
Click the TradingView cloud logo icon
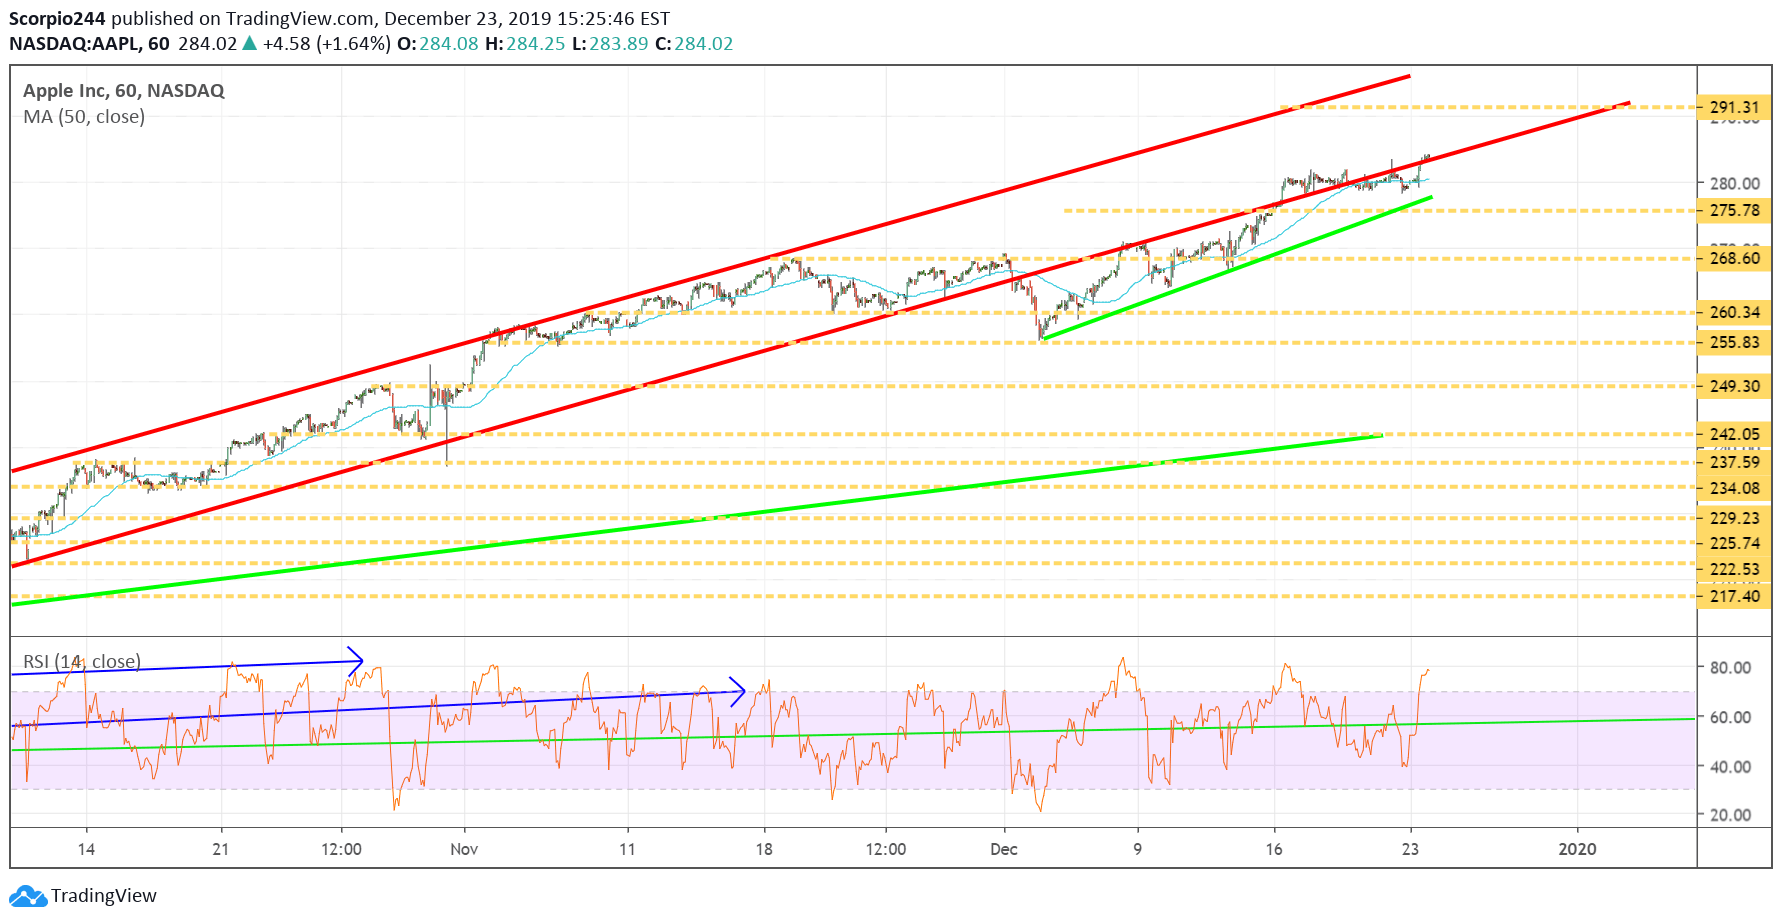click(27, 896)
